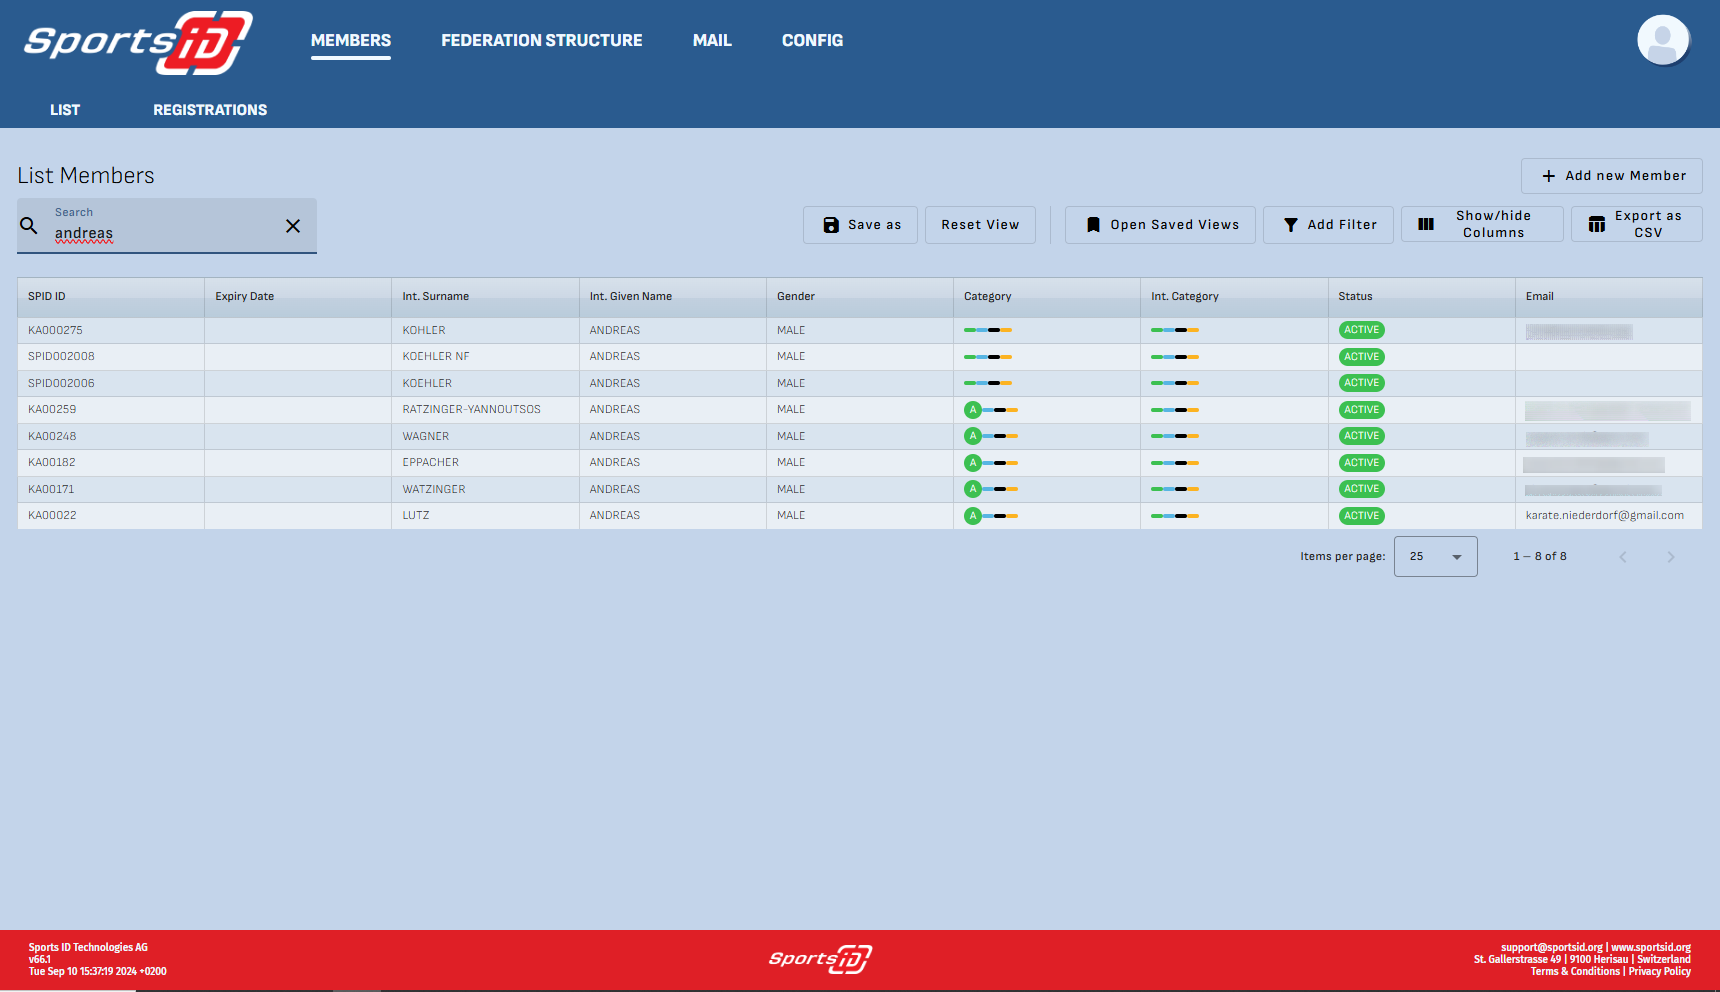Click the category color bar for KOHLER

click(987, 330)
